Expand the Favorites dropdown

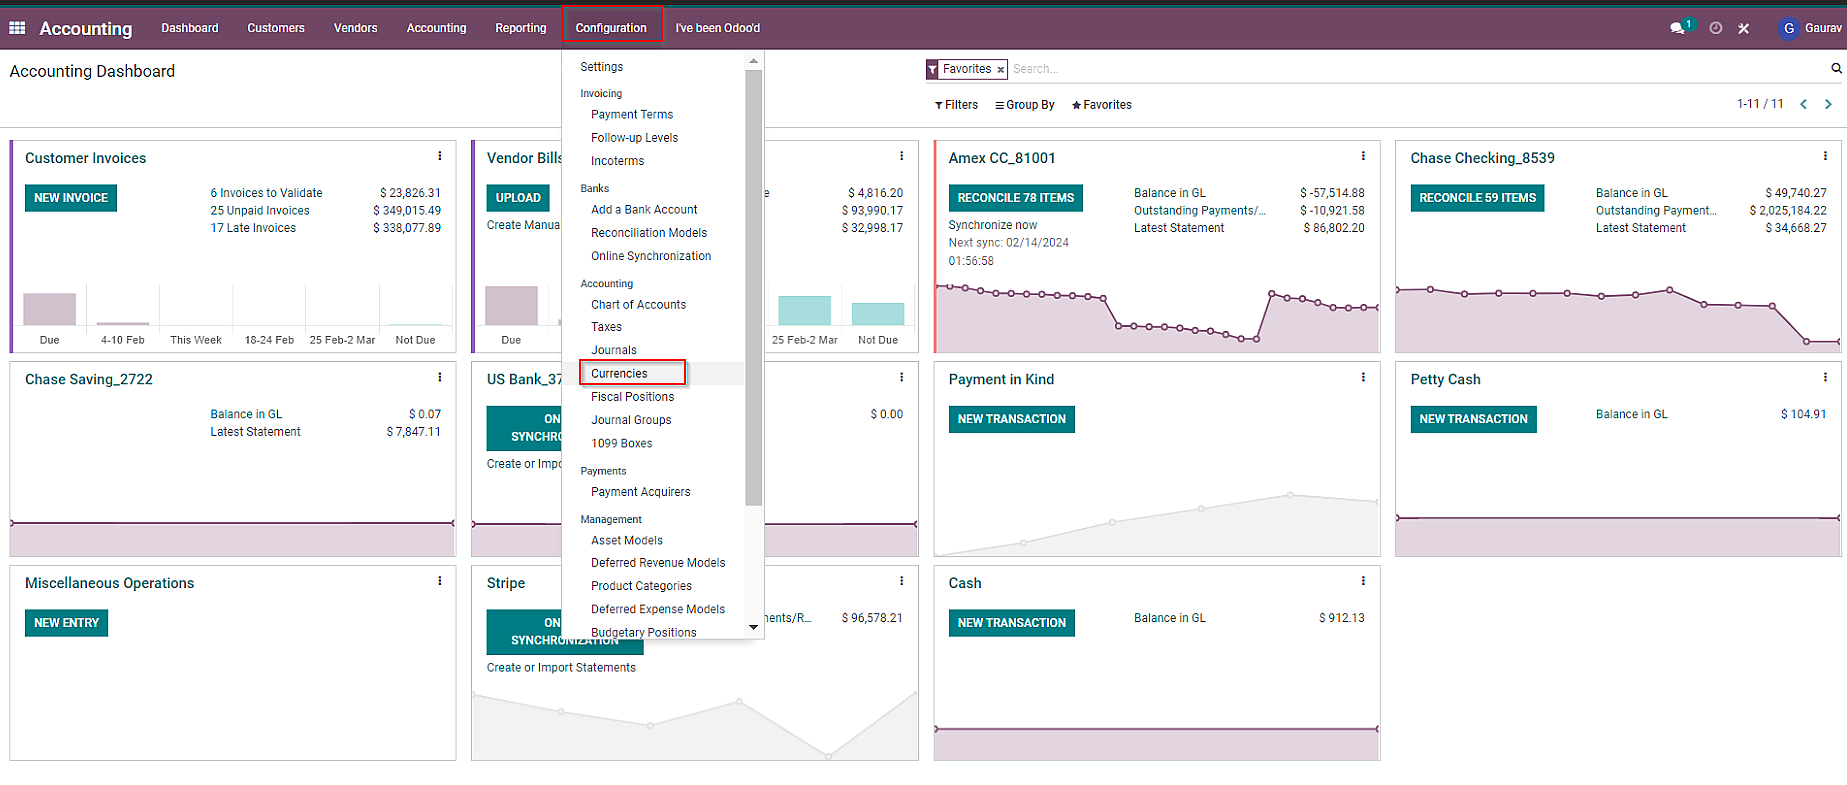(x=1101, y=105)
